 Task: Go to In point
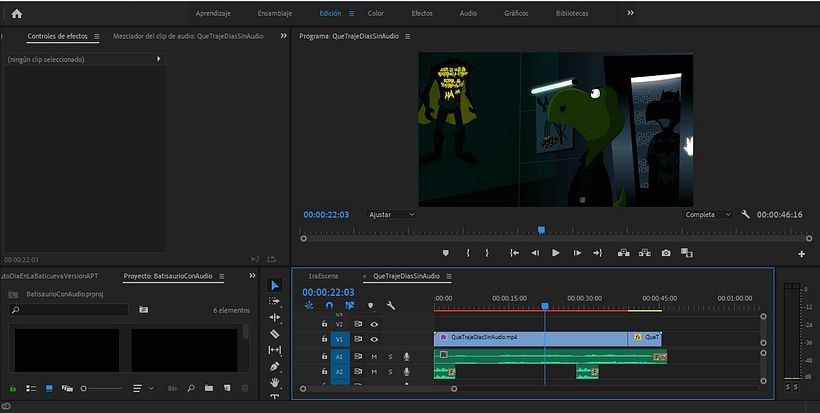[x=515, y=253]
